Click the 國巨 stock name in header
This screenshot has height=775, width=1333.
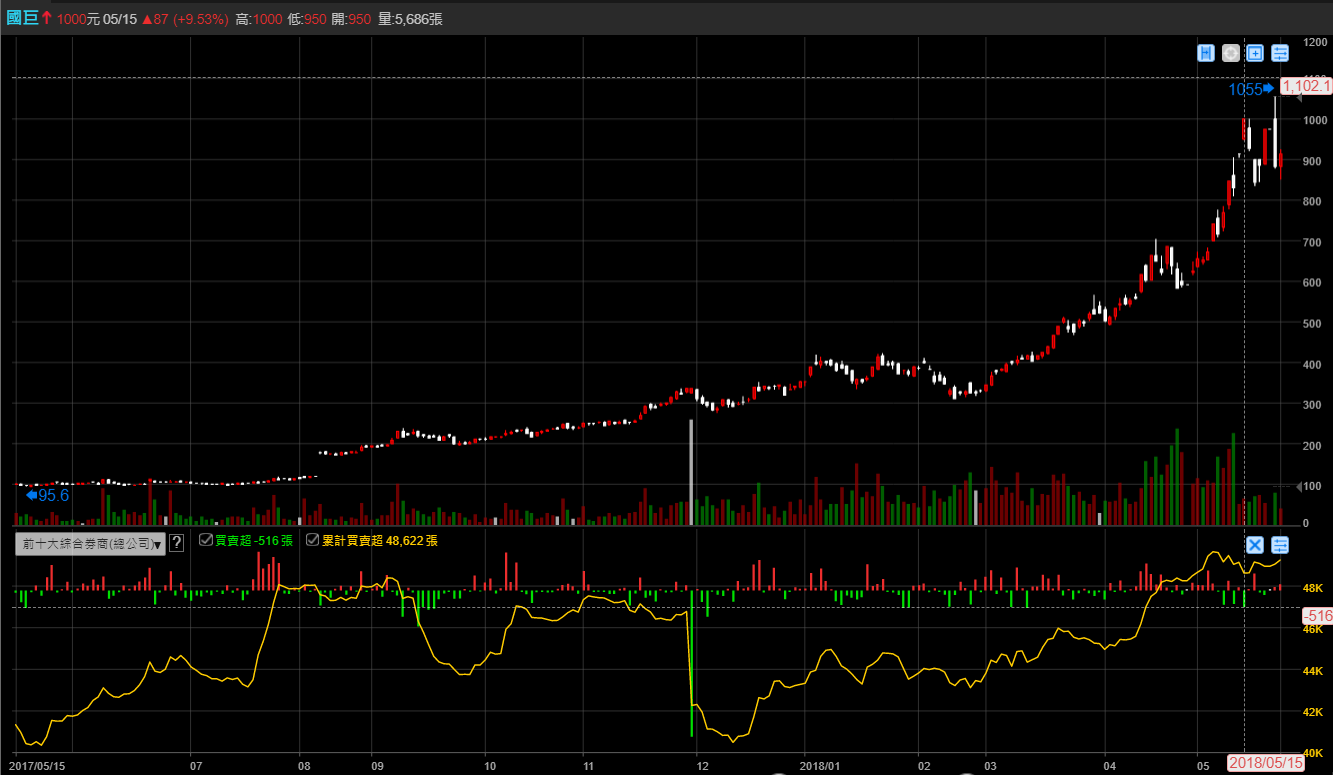(22, 18)
